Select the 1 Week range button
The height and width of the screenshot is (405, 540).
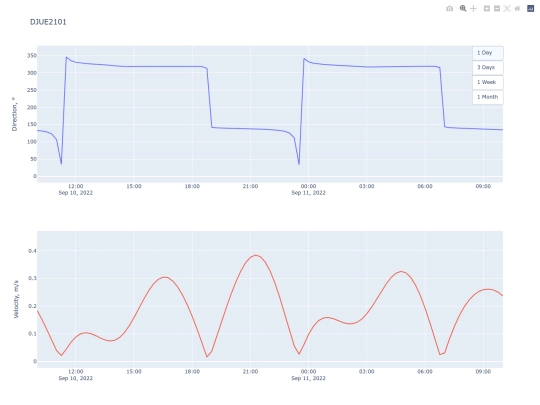click(488, 82)
